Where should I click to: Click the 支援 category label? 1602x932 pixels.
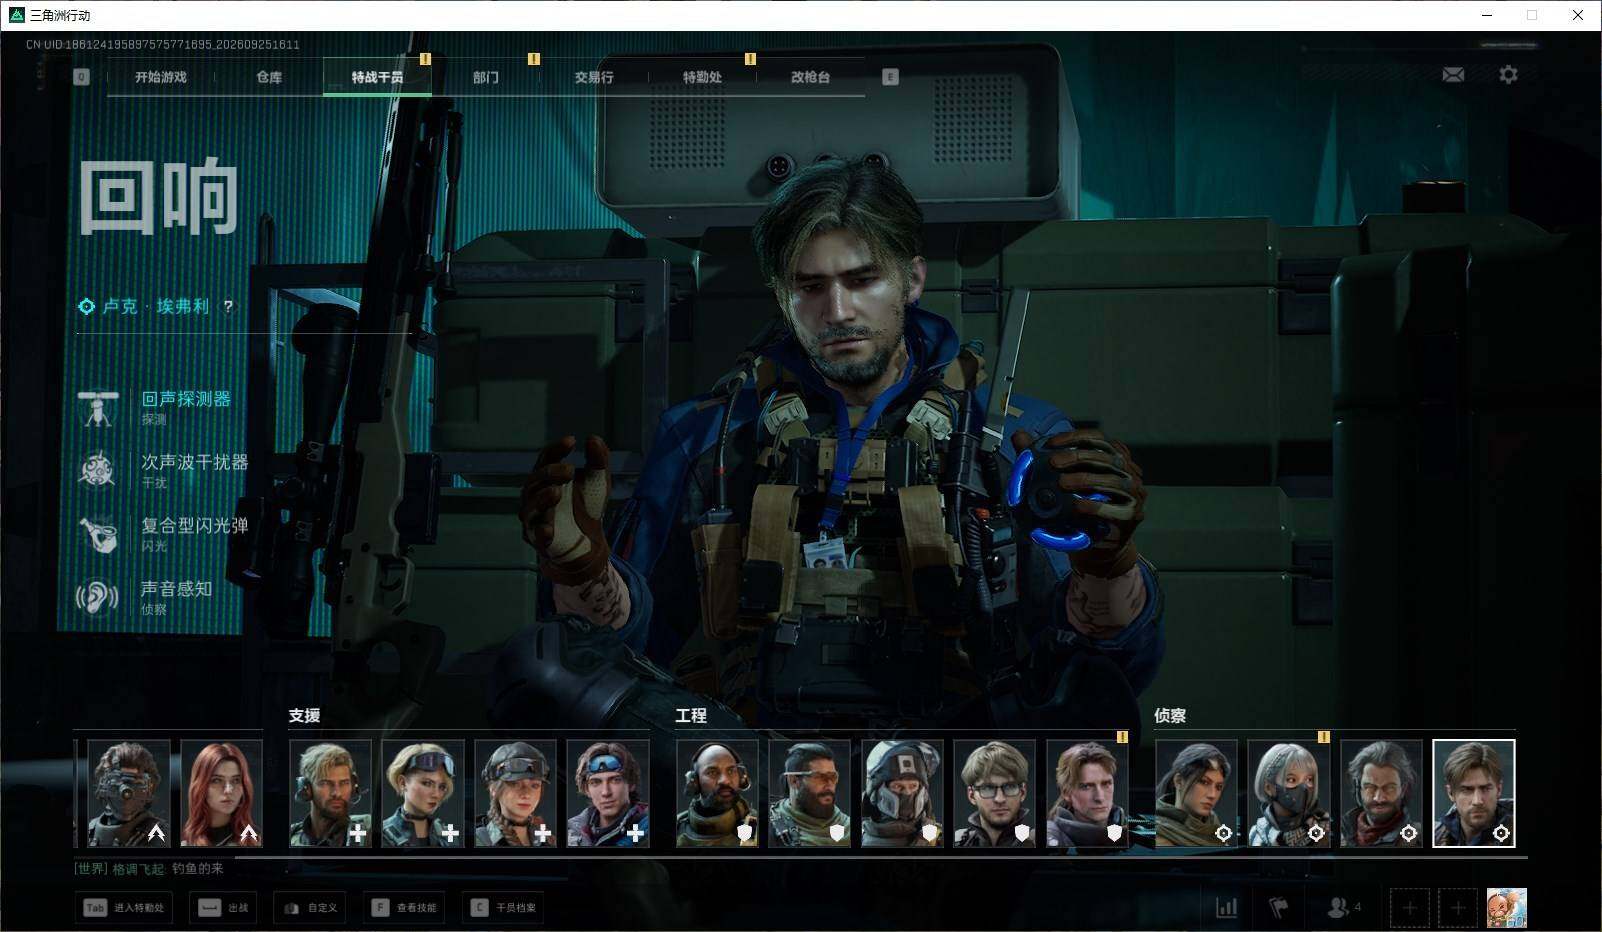click(x=305, y=716)
